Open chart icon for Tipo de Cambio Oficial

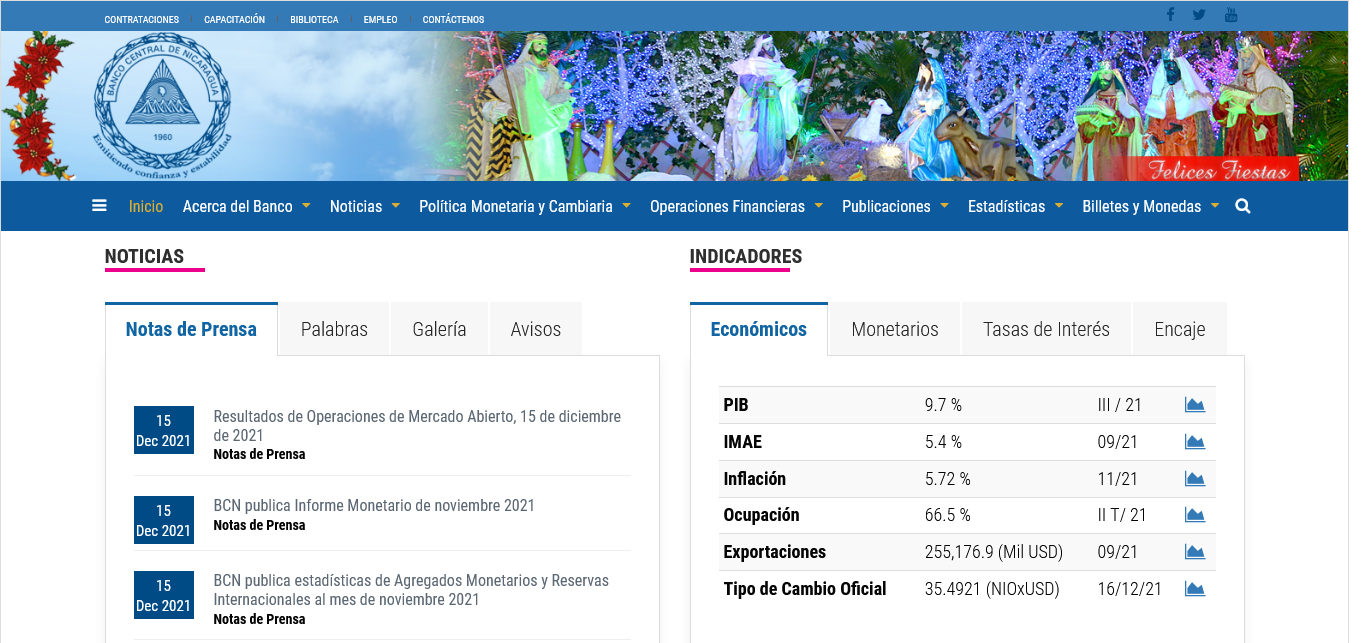(x=1194, y=589)
